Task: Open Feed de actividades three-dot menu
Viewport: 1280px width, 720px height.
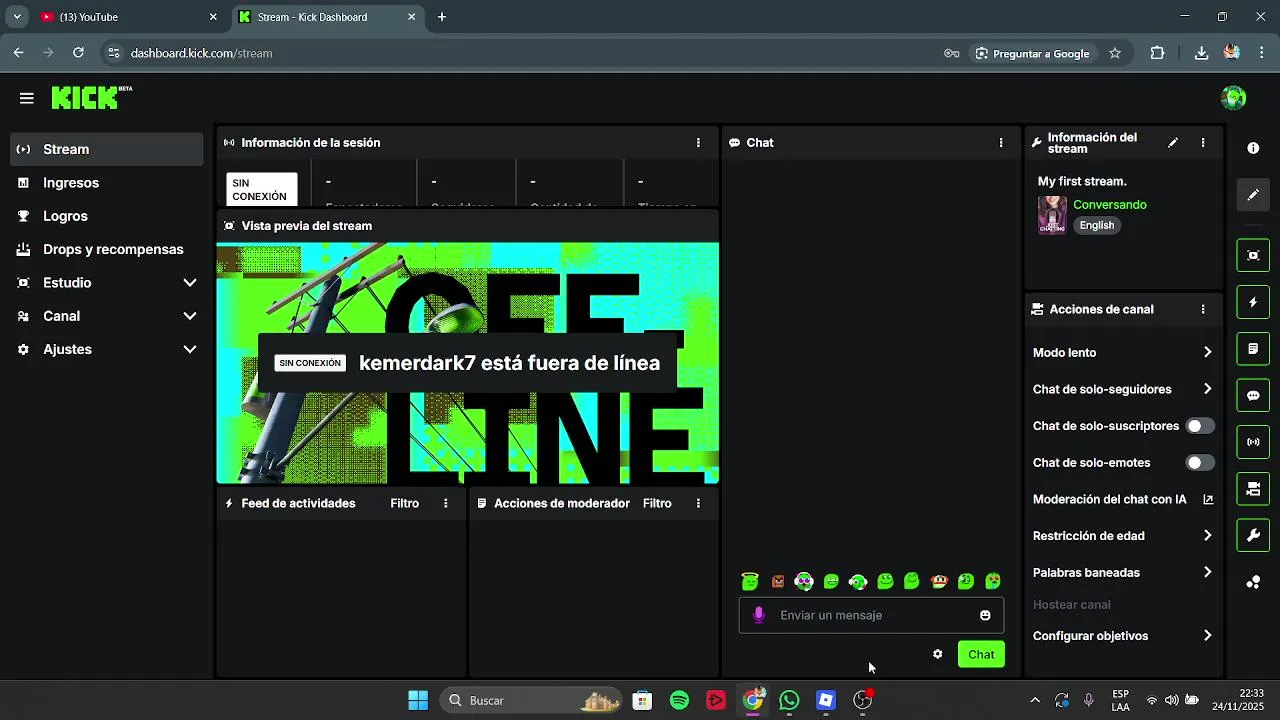Action: click(x=446, y=504)
